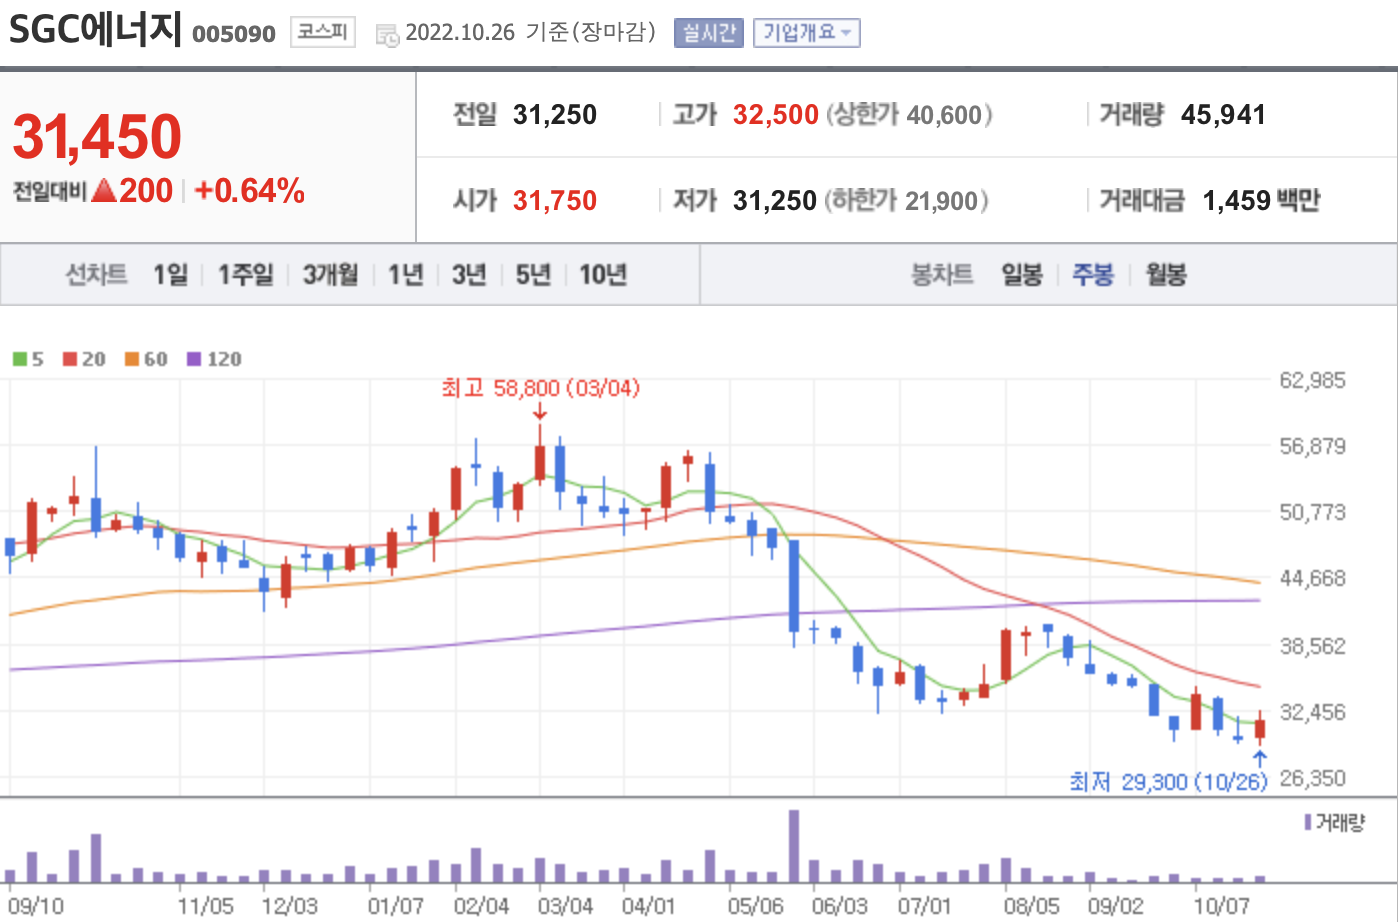Click the 62,985 y-axis price label
The width and height of the screenshot is (1398, 922).
[x=1313, y=380]
